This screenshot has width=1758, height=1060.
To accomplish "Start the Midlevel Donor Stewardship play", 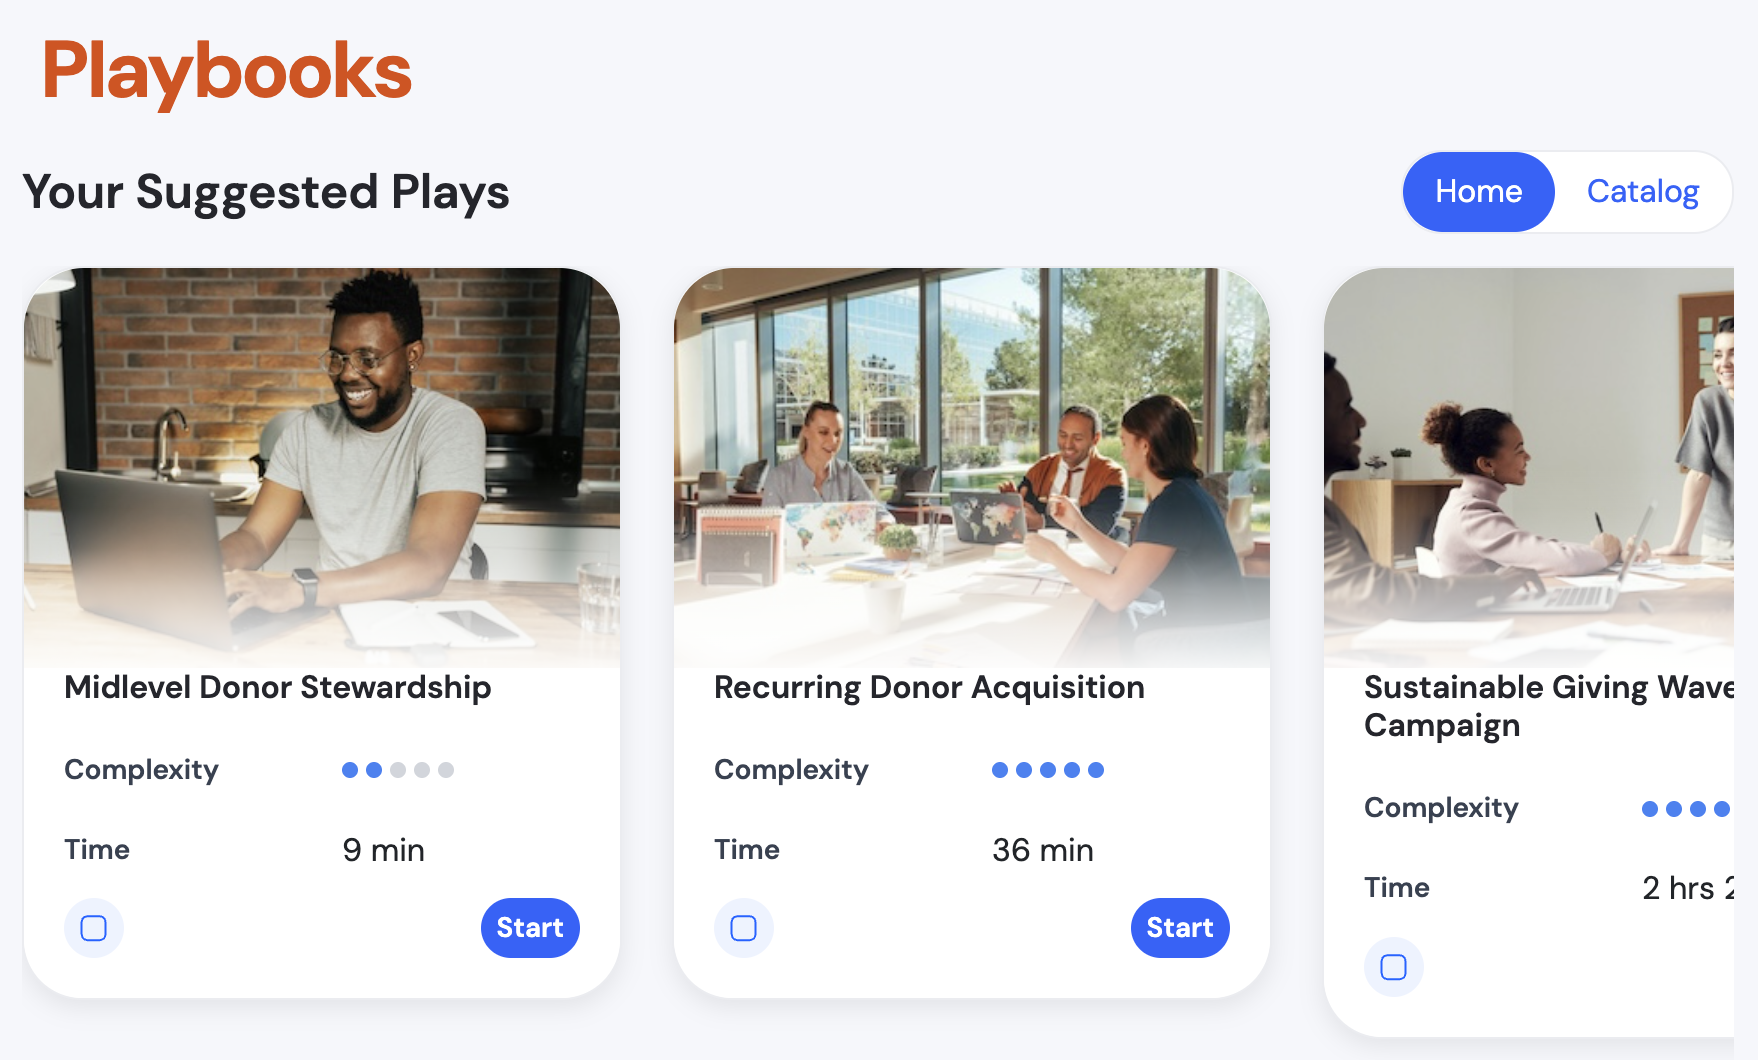I will coord(530,928).
